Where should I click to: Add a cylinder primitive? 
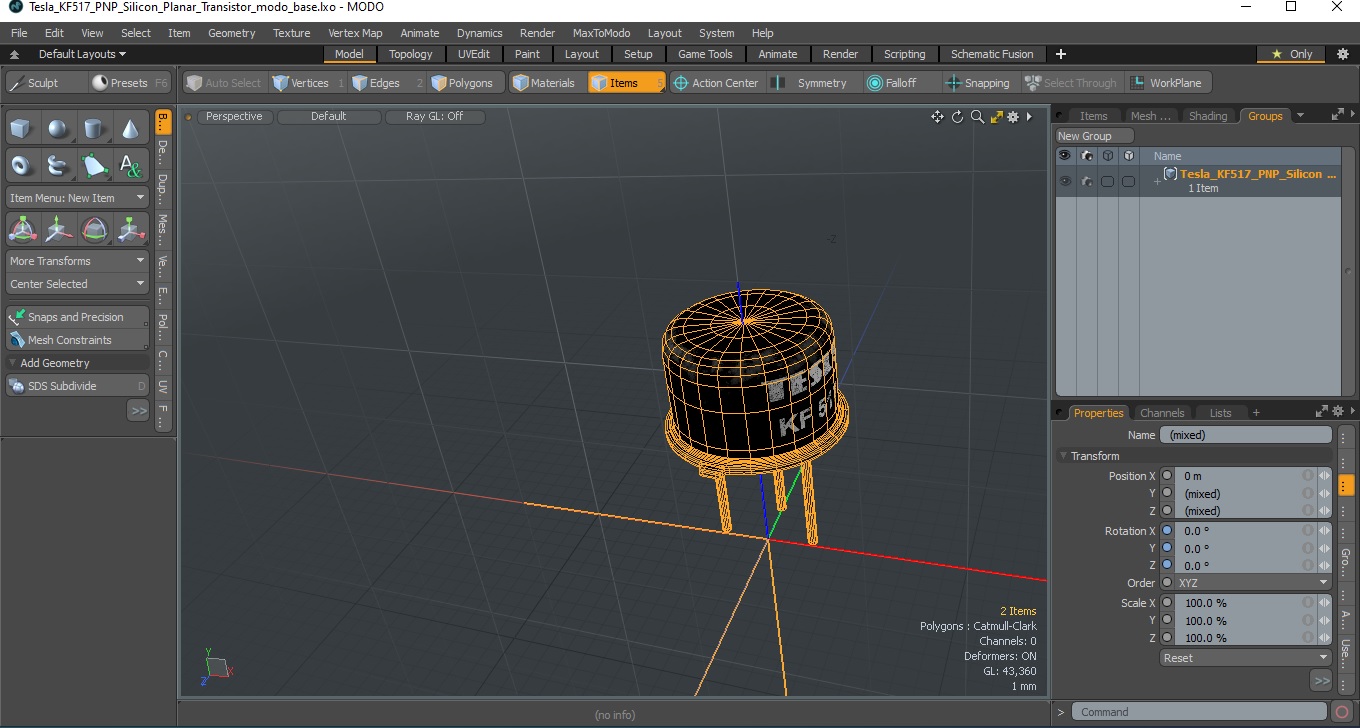pyautogui.click(x=94, y=128)
